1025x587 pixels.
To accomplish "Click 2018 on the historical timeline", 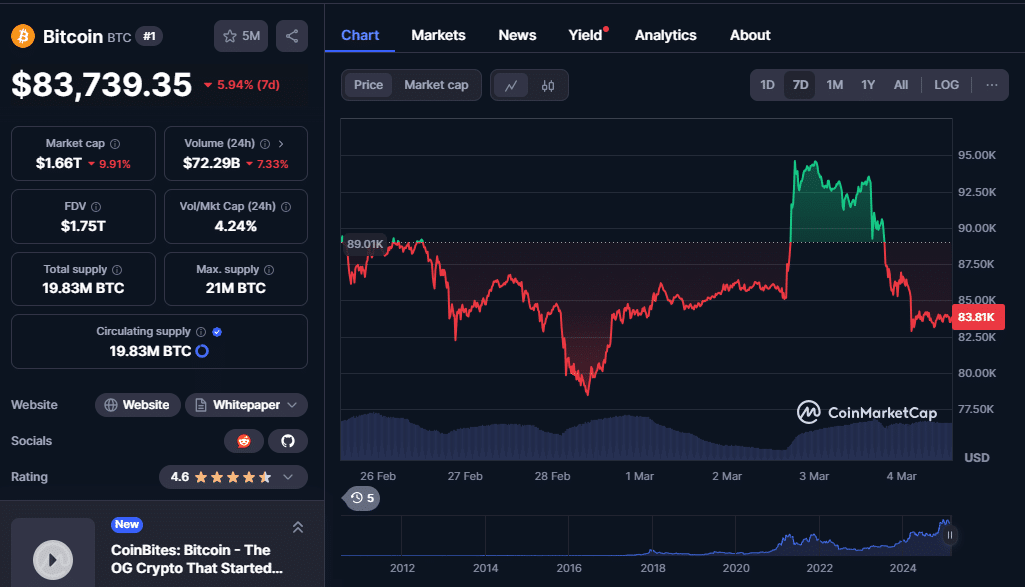I will (x=653, y=568).
